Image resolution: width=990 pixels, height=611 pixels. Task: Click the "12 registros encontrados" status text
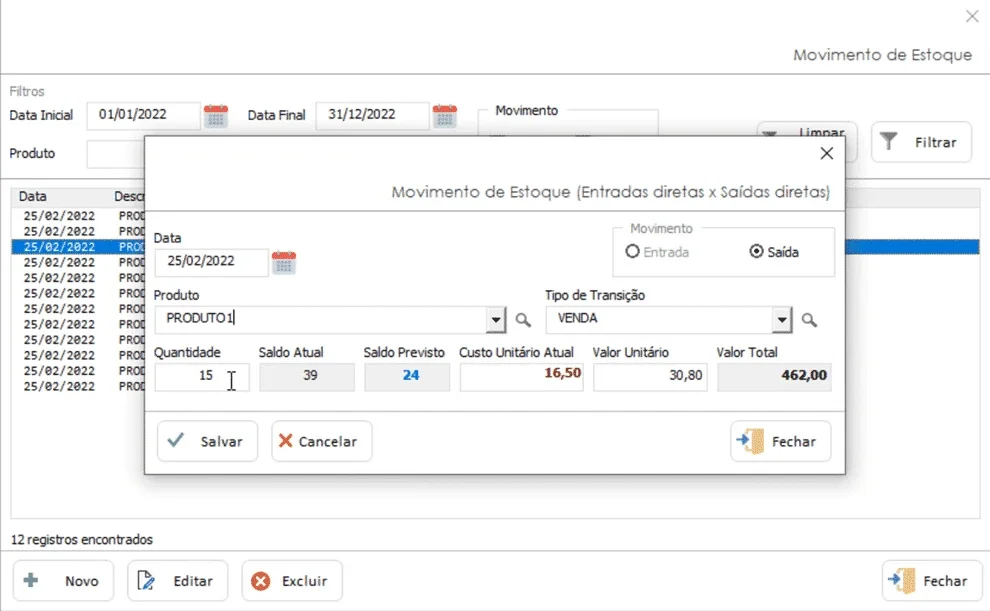coord(82,540)
